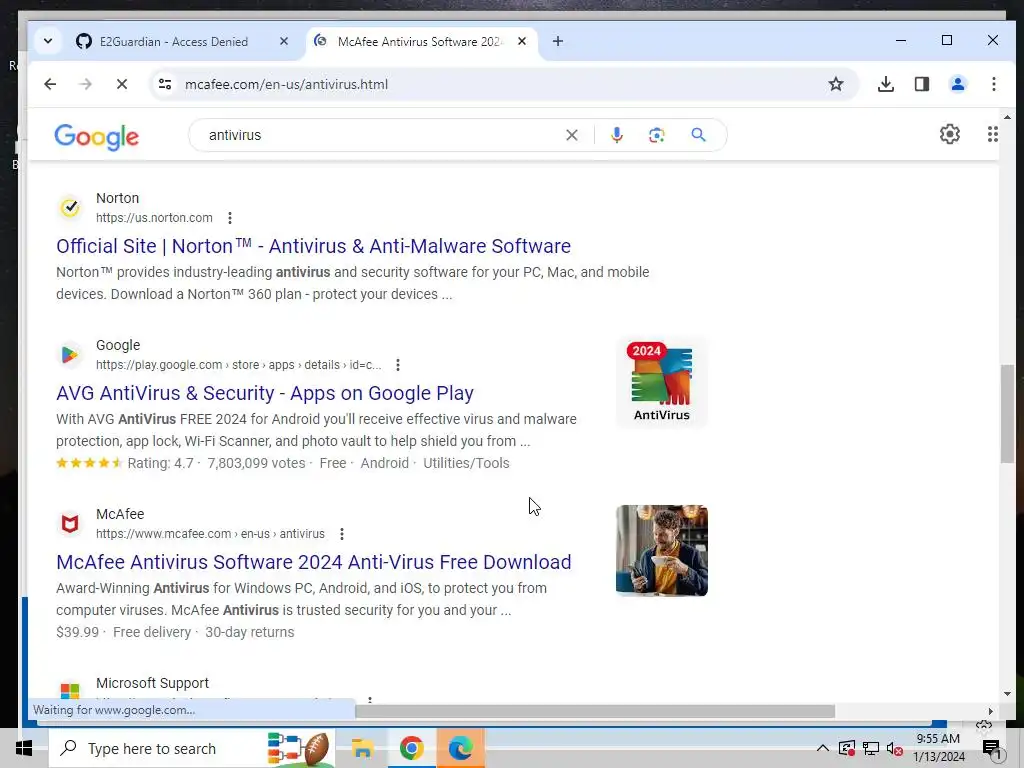Image resolution: width=1024 pixels, height=768 pixels.
Task: Switch to E2Guardian - Access Denied tab
Action: click(x=173, y=41)
